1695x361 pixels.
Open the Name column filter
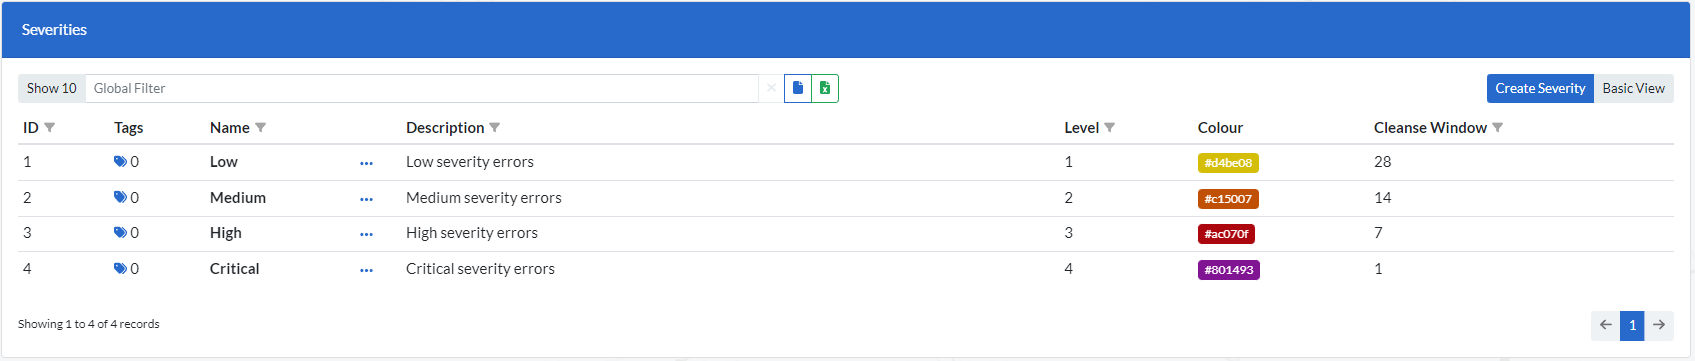coord(261,128)
